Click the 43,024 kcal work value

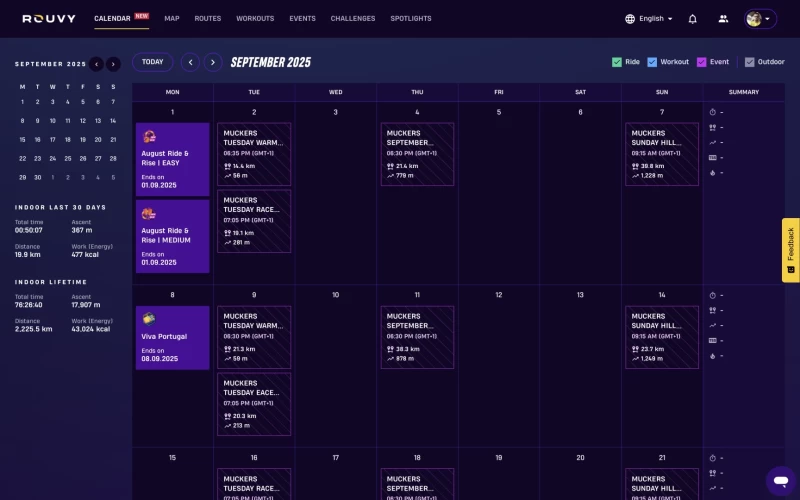91,329
